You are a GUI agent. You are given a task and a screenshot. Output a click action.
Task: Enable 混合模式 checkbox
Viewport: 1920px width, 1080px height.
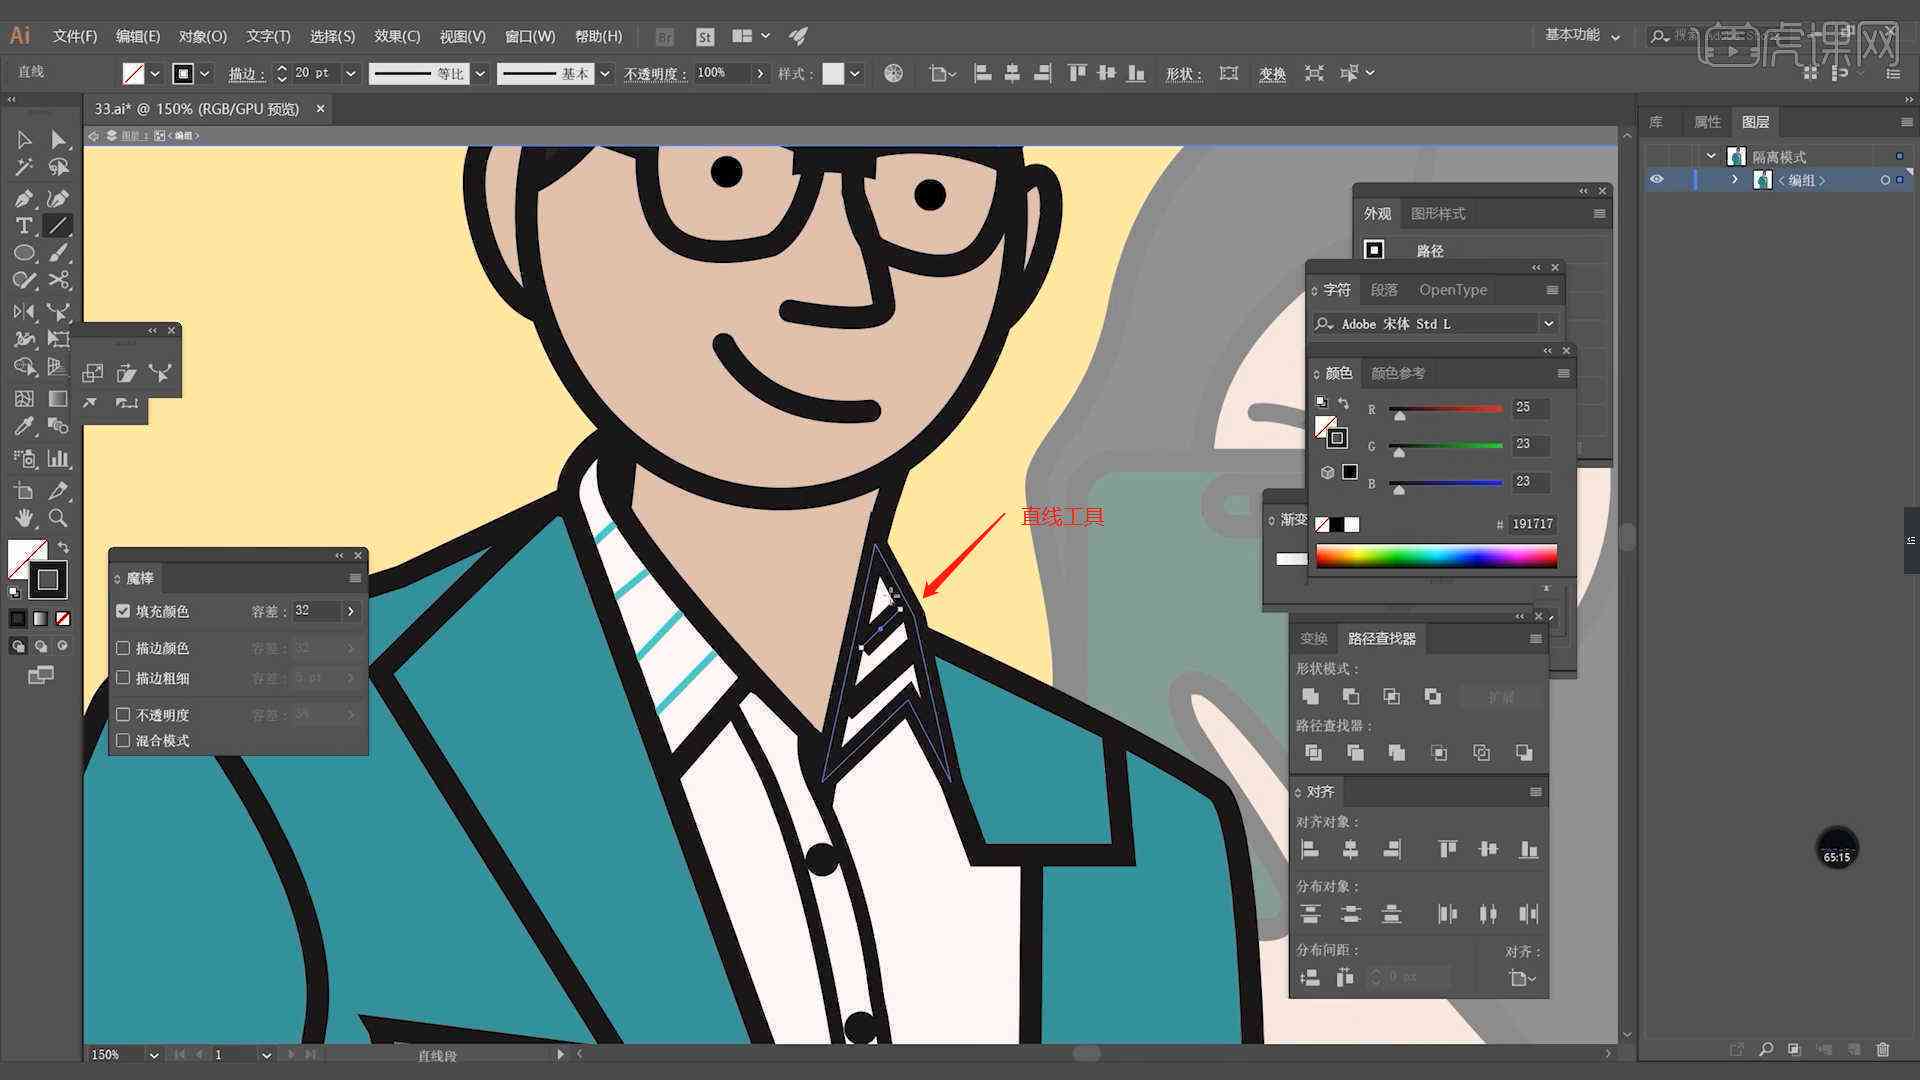[x=123, y=741]
